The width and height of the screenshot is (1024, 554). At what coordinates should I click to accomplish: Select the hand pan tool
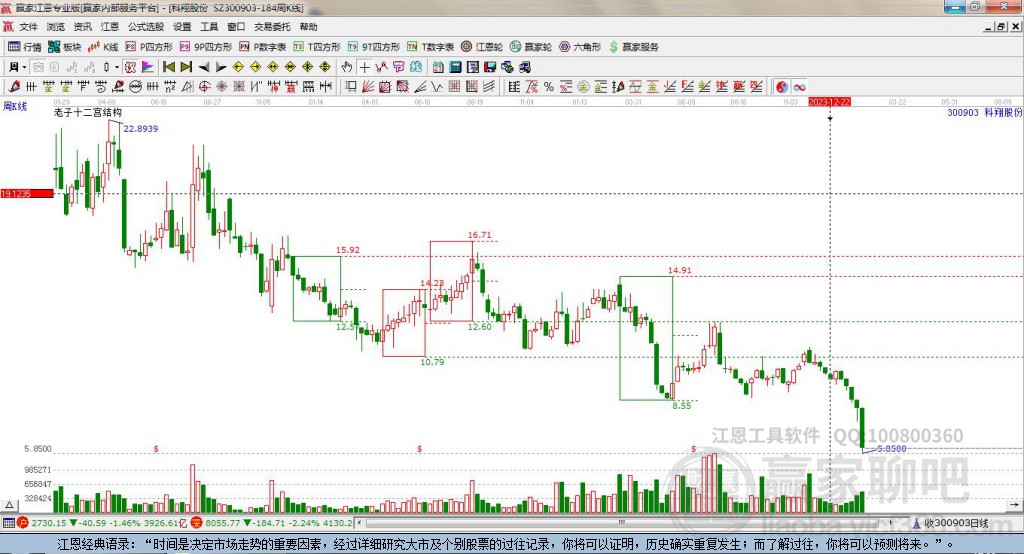(347, 67)
